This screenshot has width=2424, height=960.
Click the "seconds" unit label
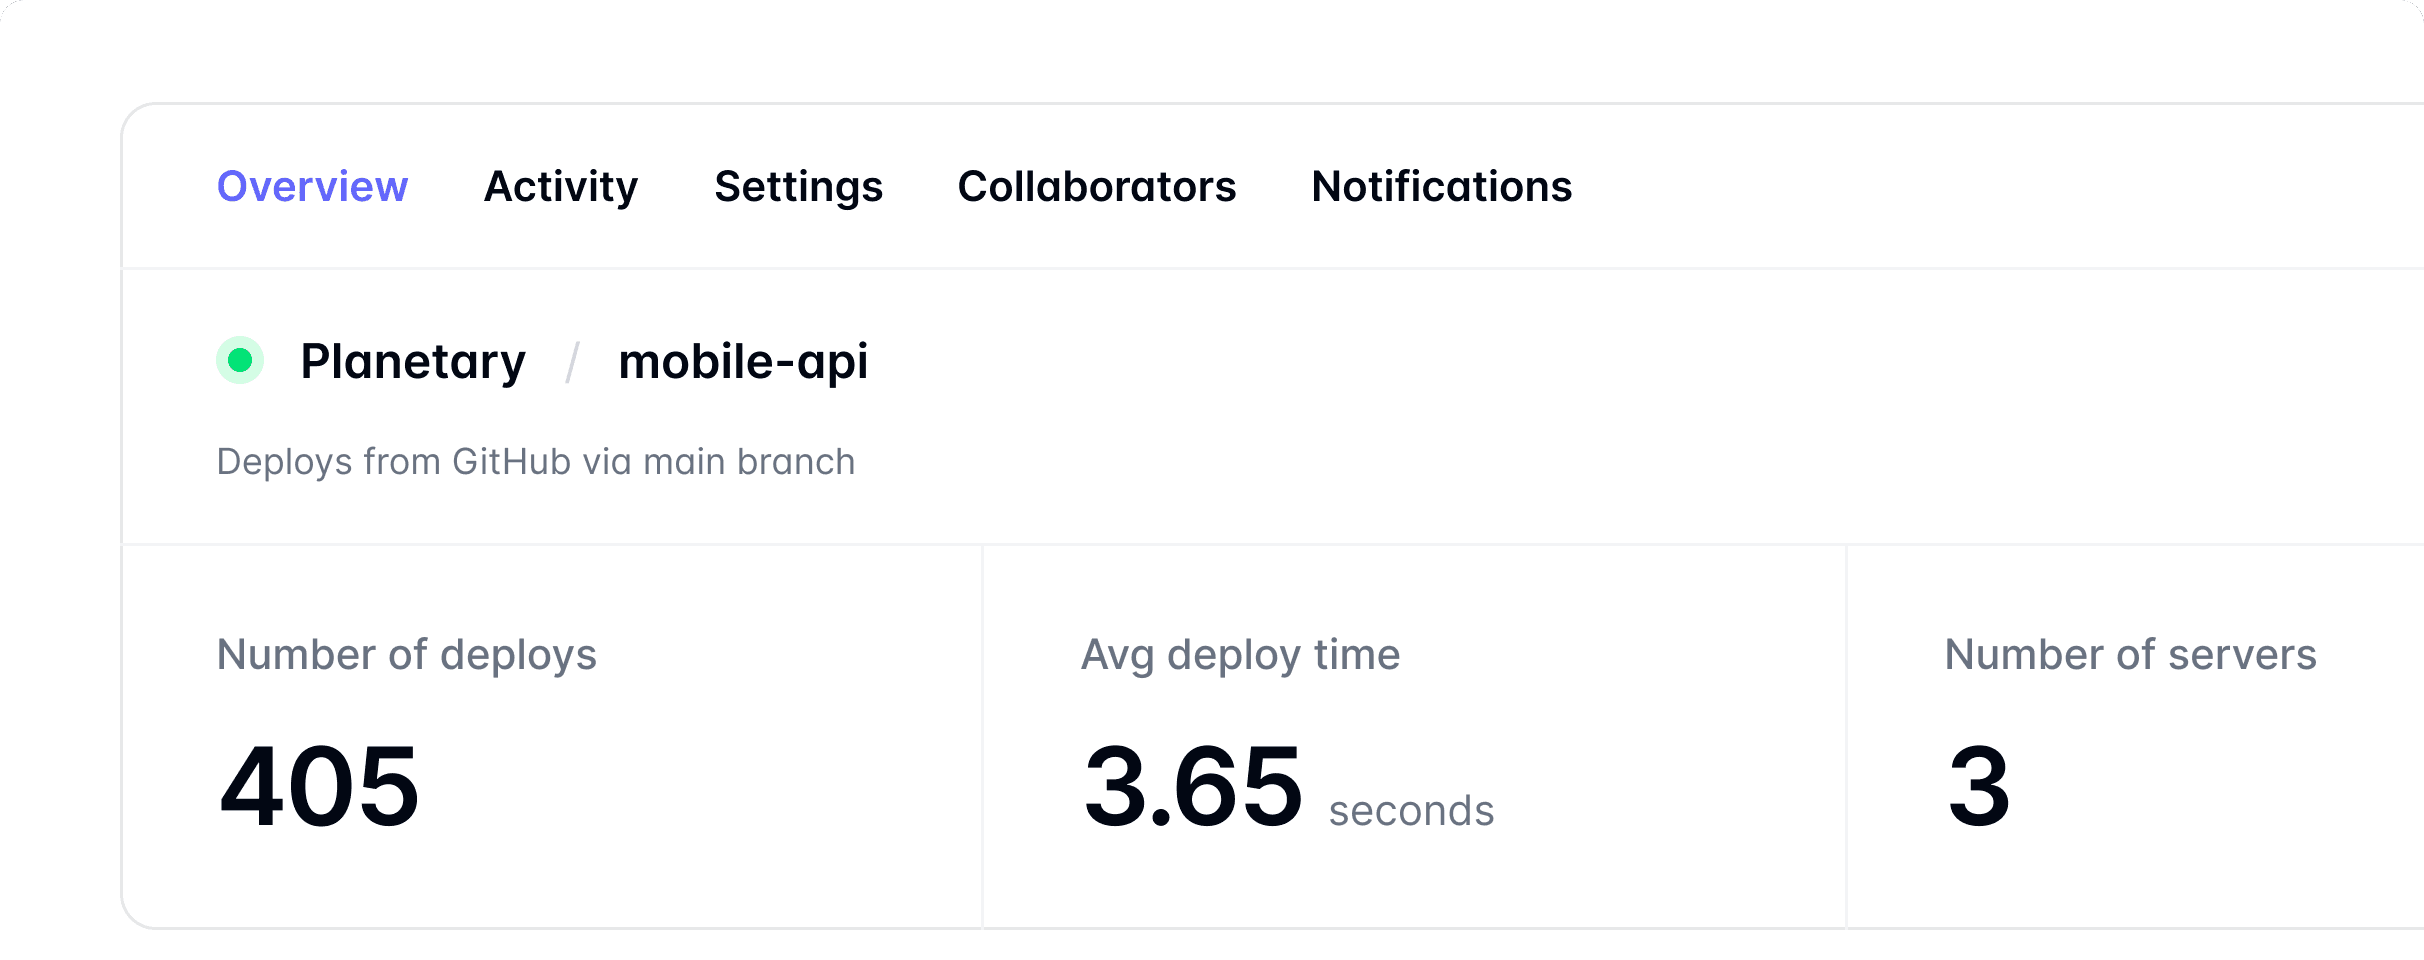tap(1411, 811)
